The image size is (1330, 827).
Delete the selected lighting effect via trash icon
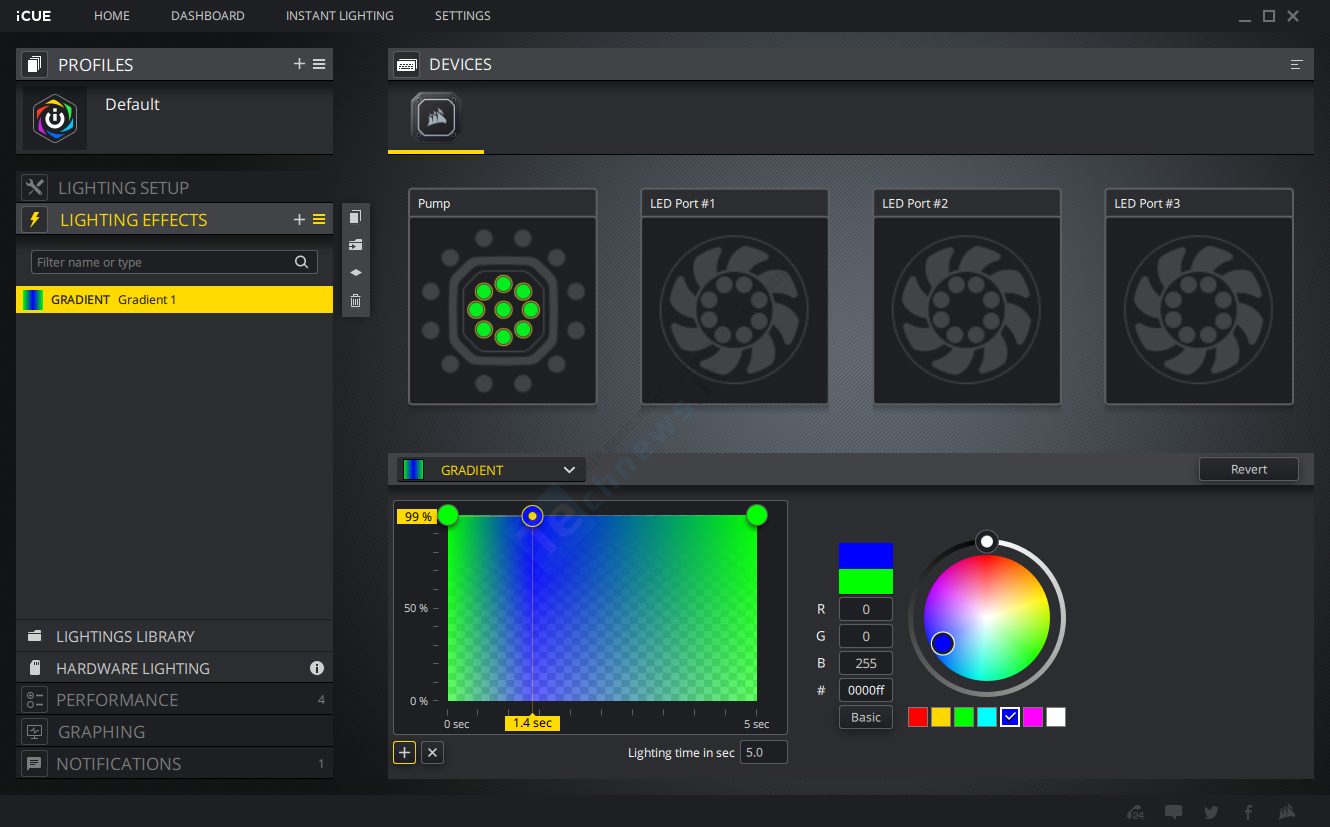356,300
